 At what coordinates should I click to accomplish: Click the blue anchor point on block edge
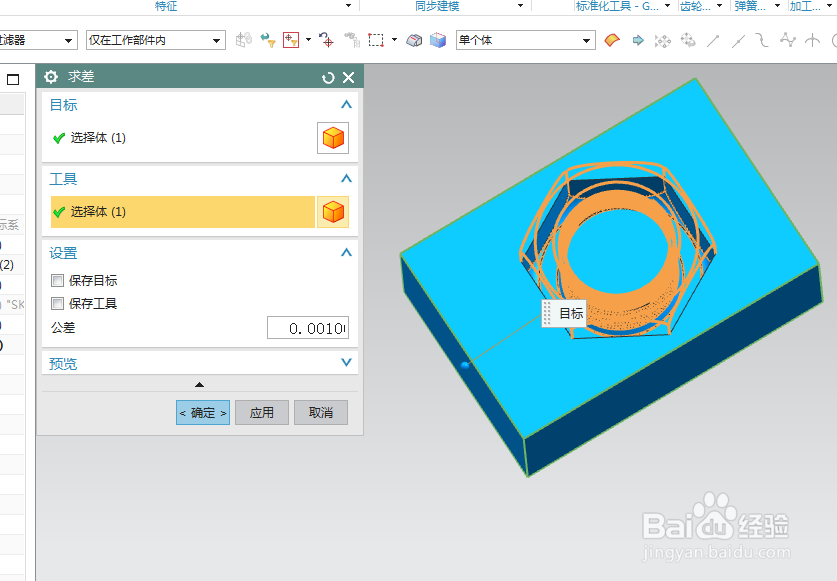pyautogui.click(x=465, y=365)
